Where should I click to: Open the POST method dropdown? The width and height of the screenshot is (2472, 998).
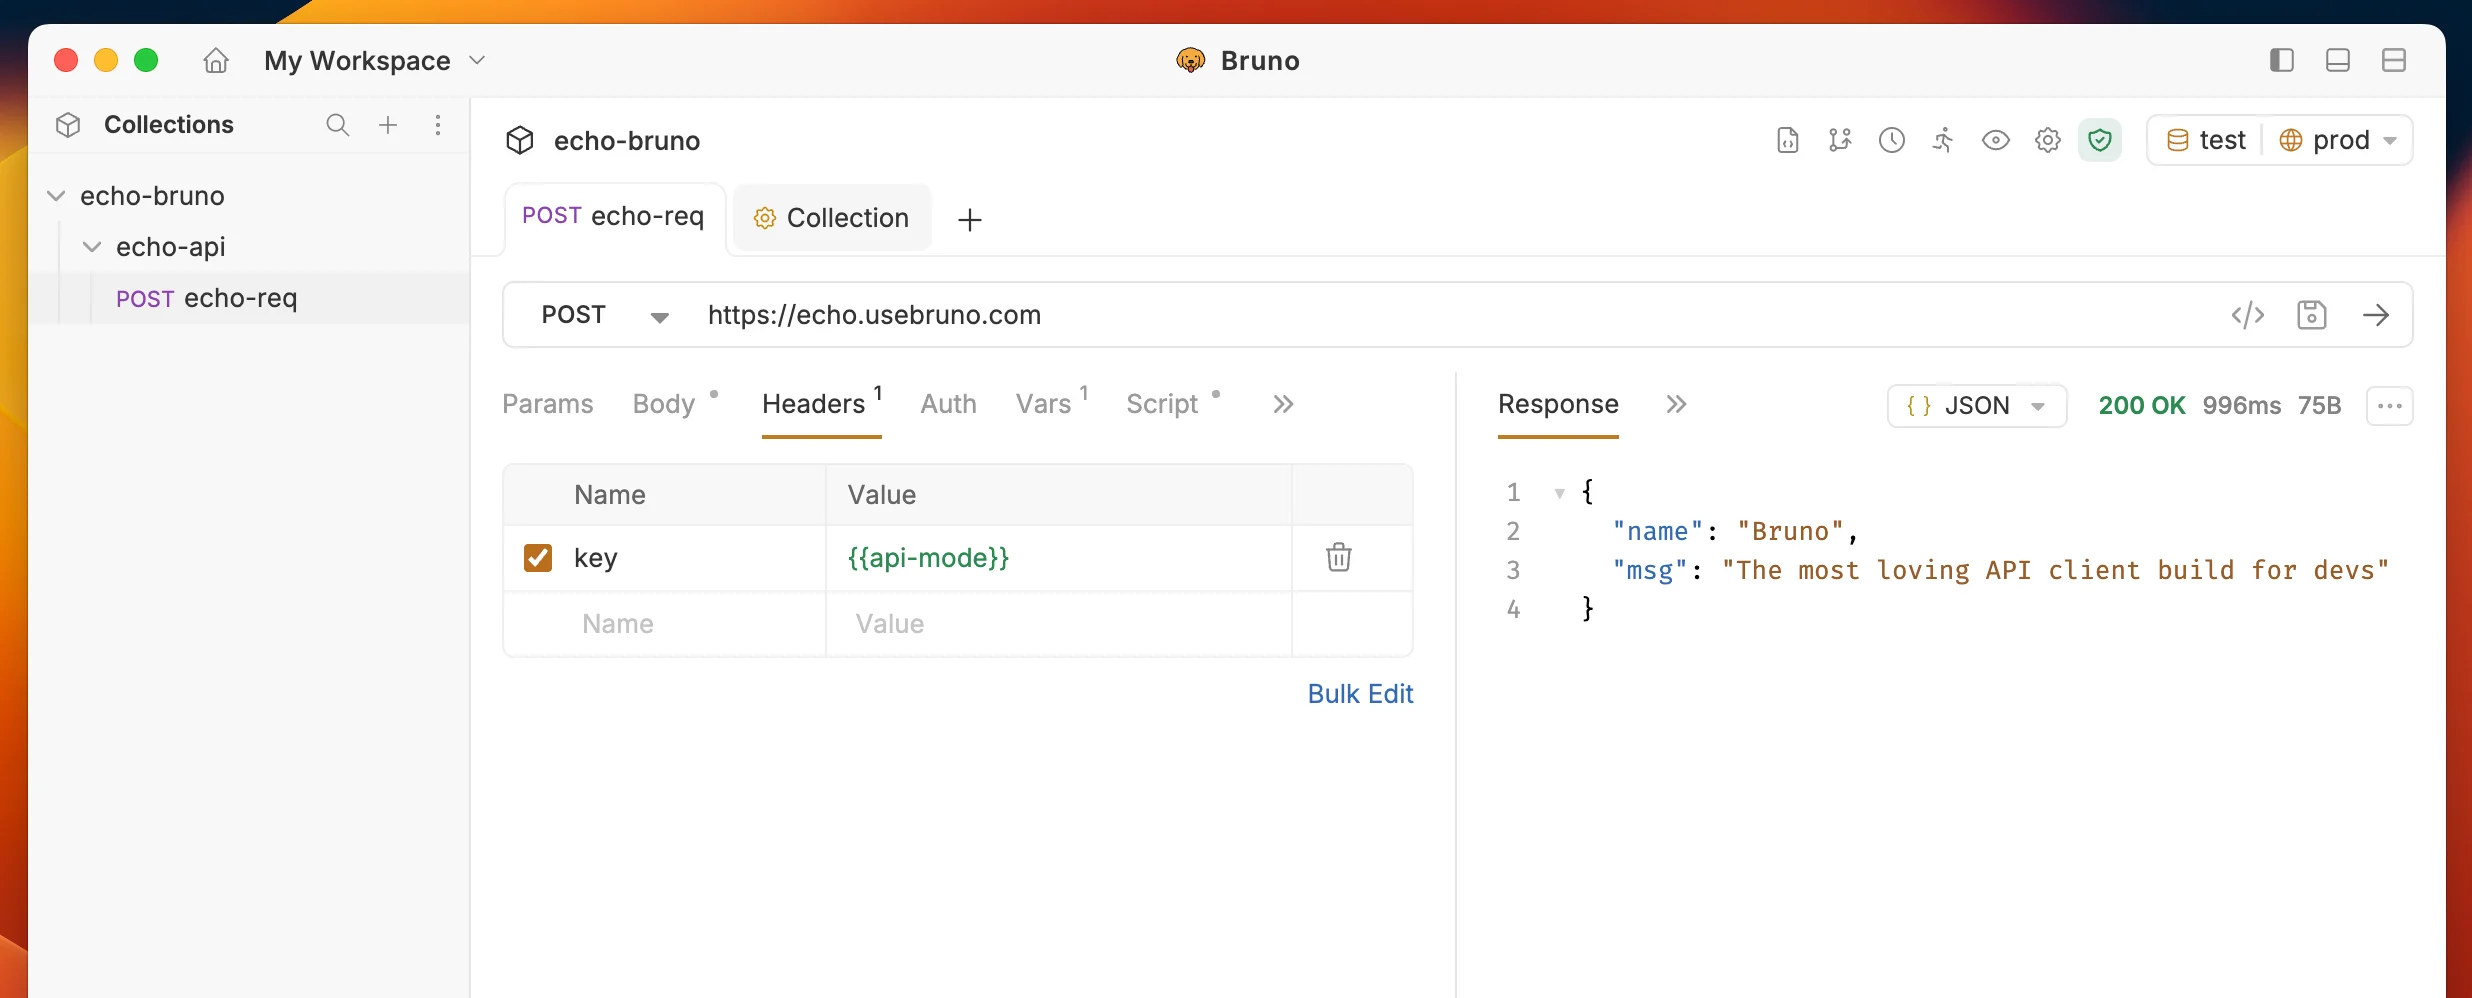604,315
